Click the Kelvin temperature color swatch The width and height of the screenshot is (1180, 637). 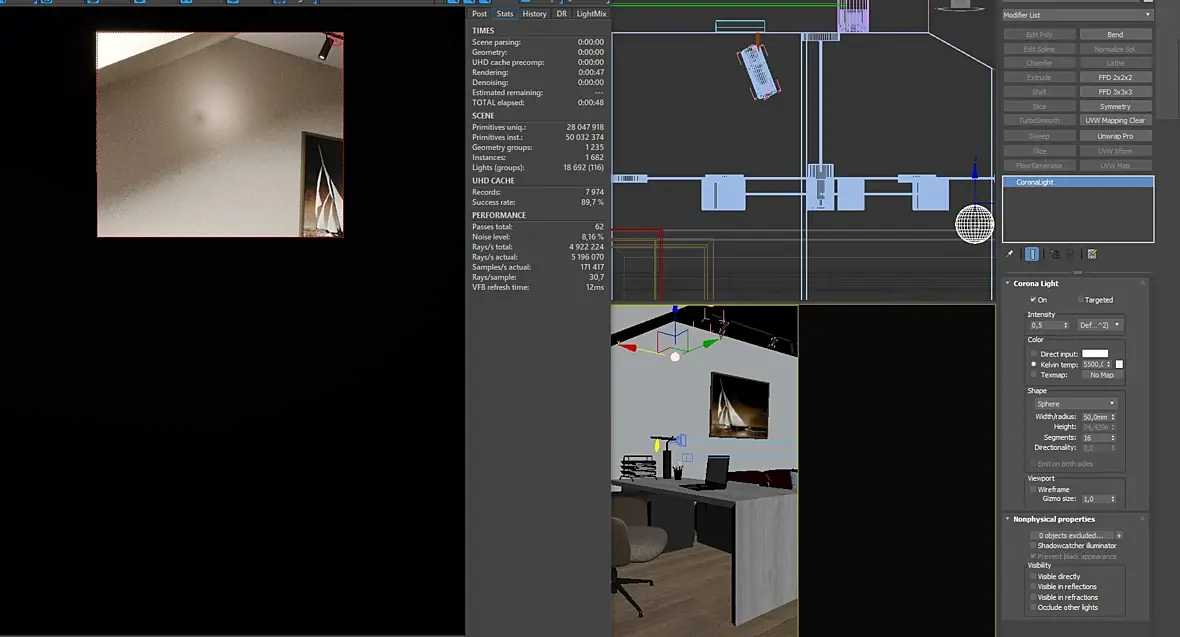click(x=1119, y=364)
